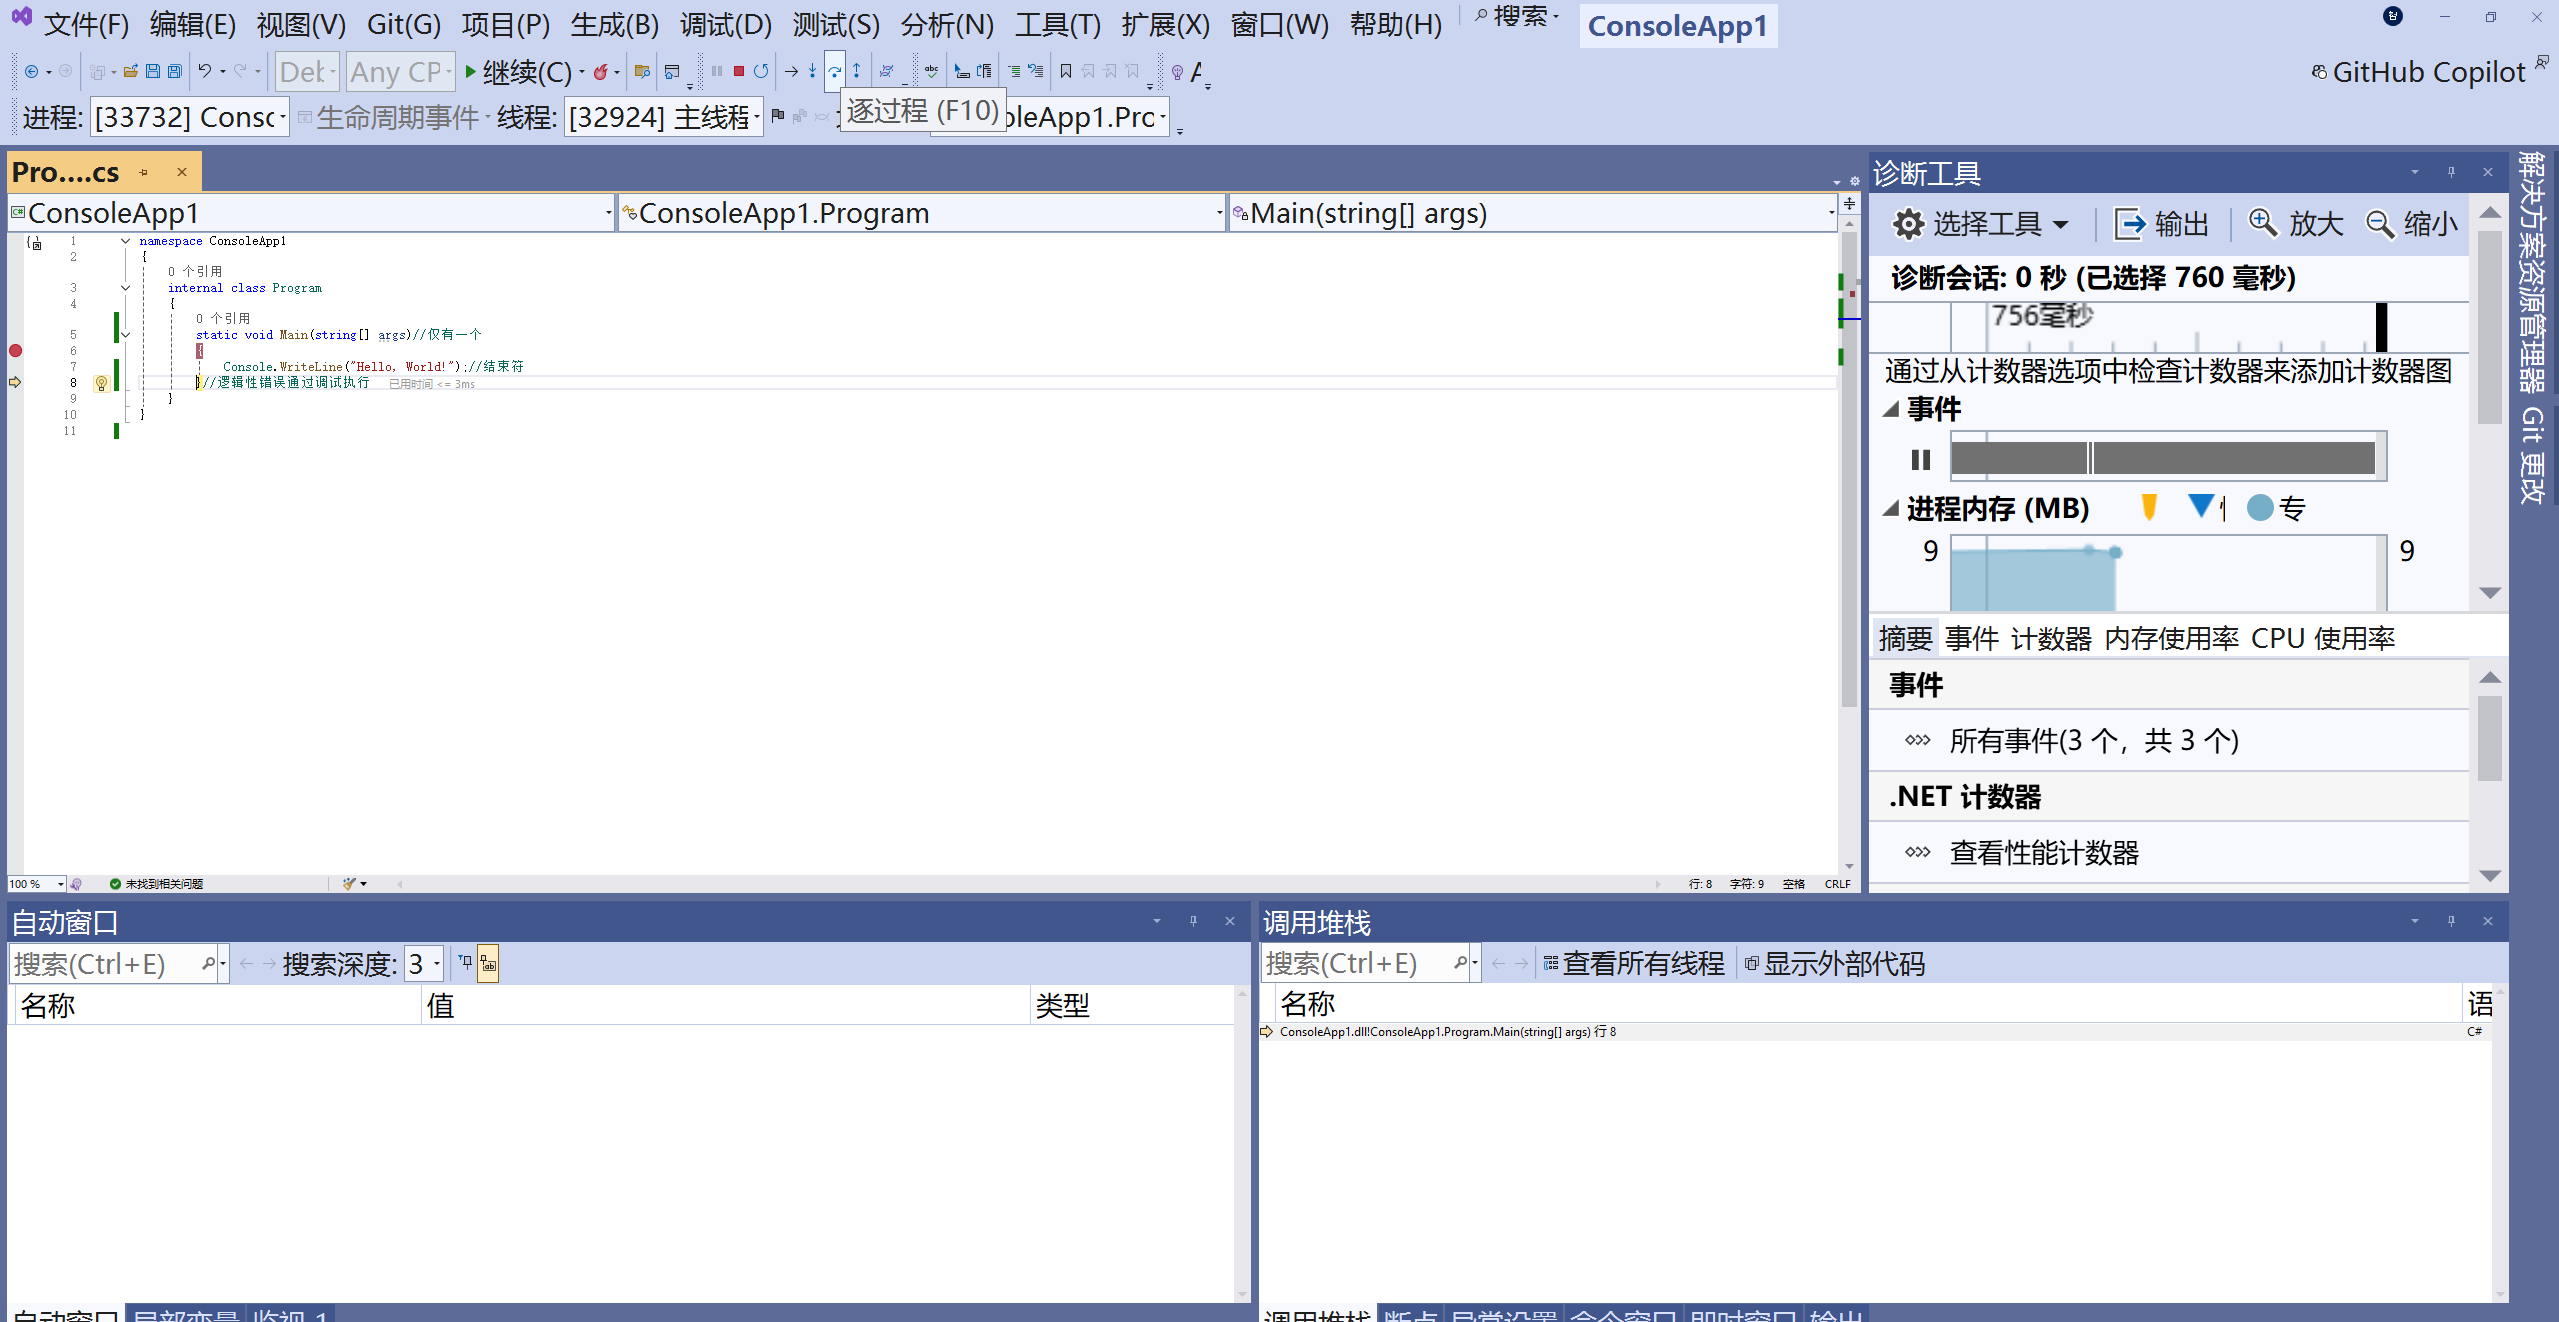The width and height of the screenshot is (2559, 1322).
Task: Toggle Show External Code in Call Stack
Action: coord(1834,964)
